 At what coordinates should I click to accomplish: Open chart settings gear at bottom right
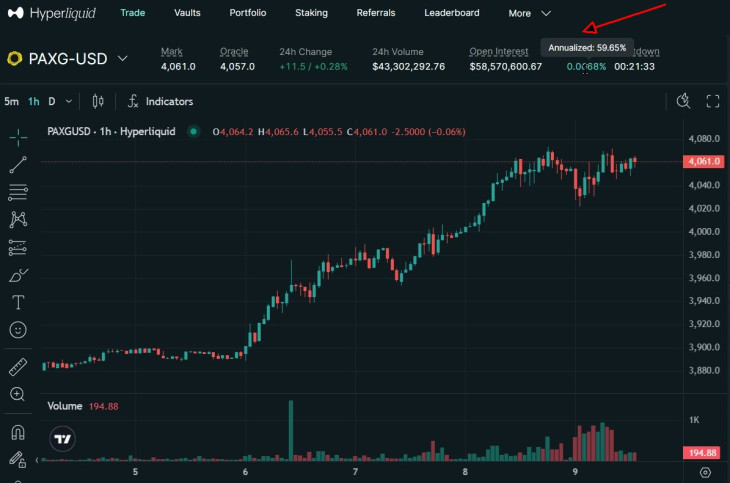(x=706, y=472)
